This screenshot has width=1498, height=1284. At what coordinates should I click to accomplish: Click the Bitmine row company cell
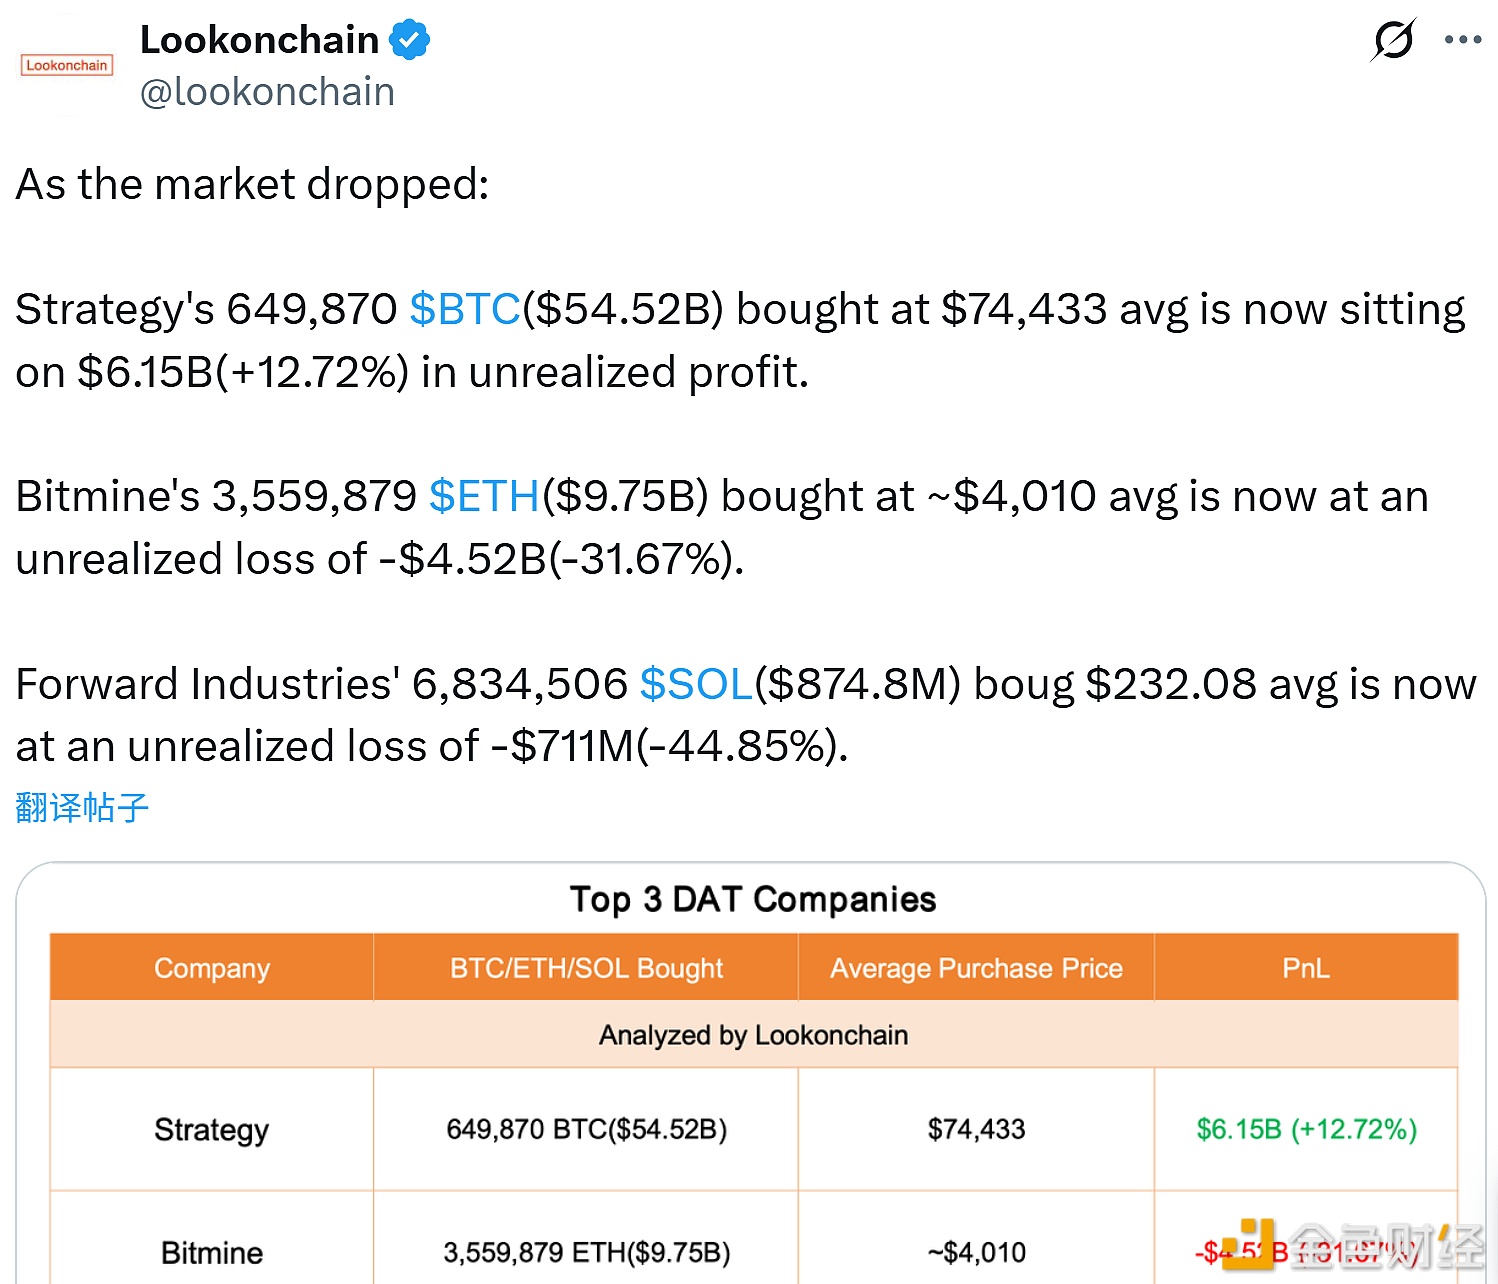(212, 1253)
